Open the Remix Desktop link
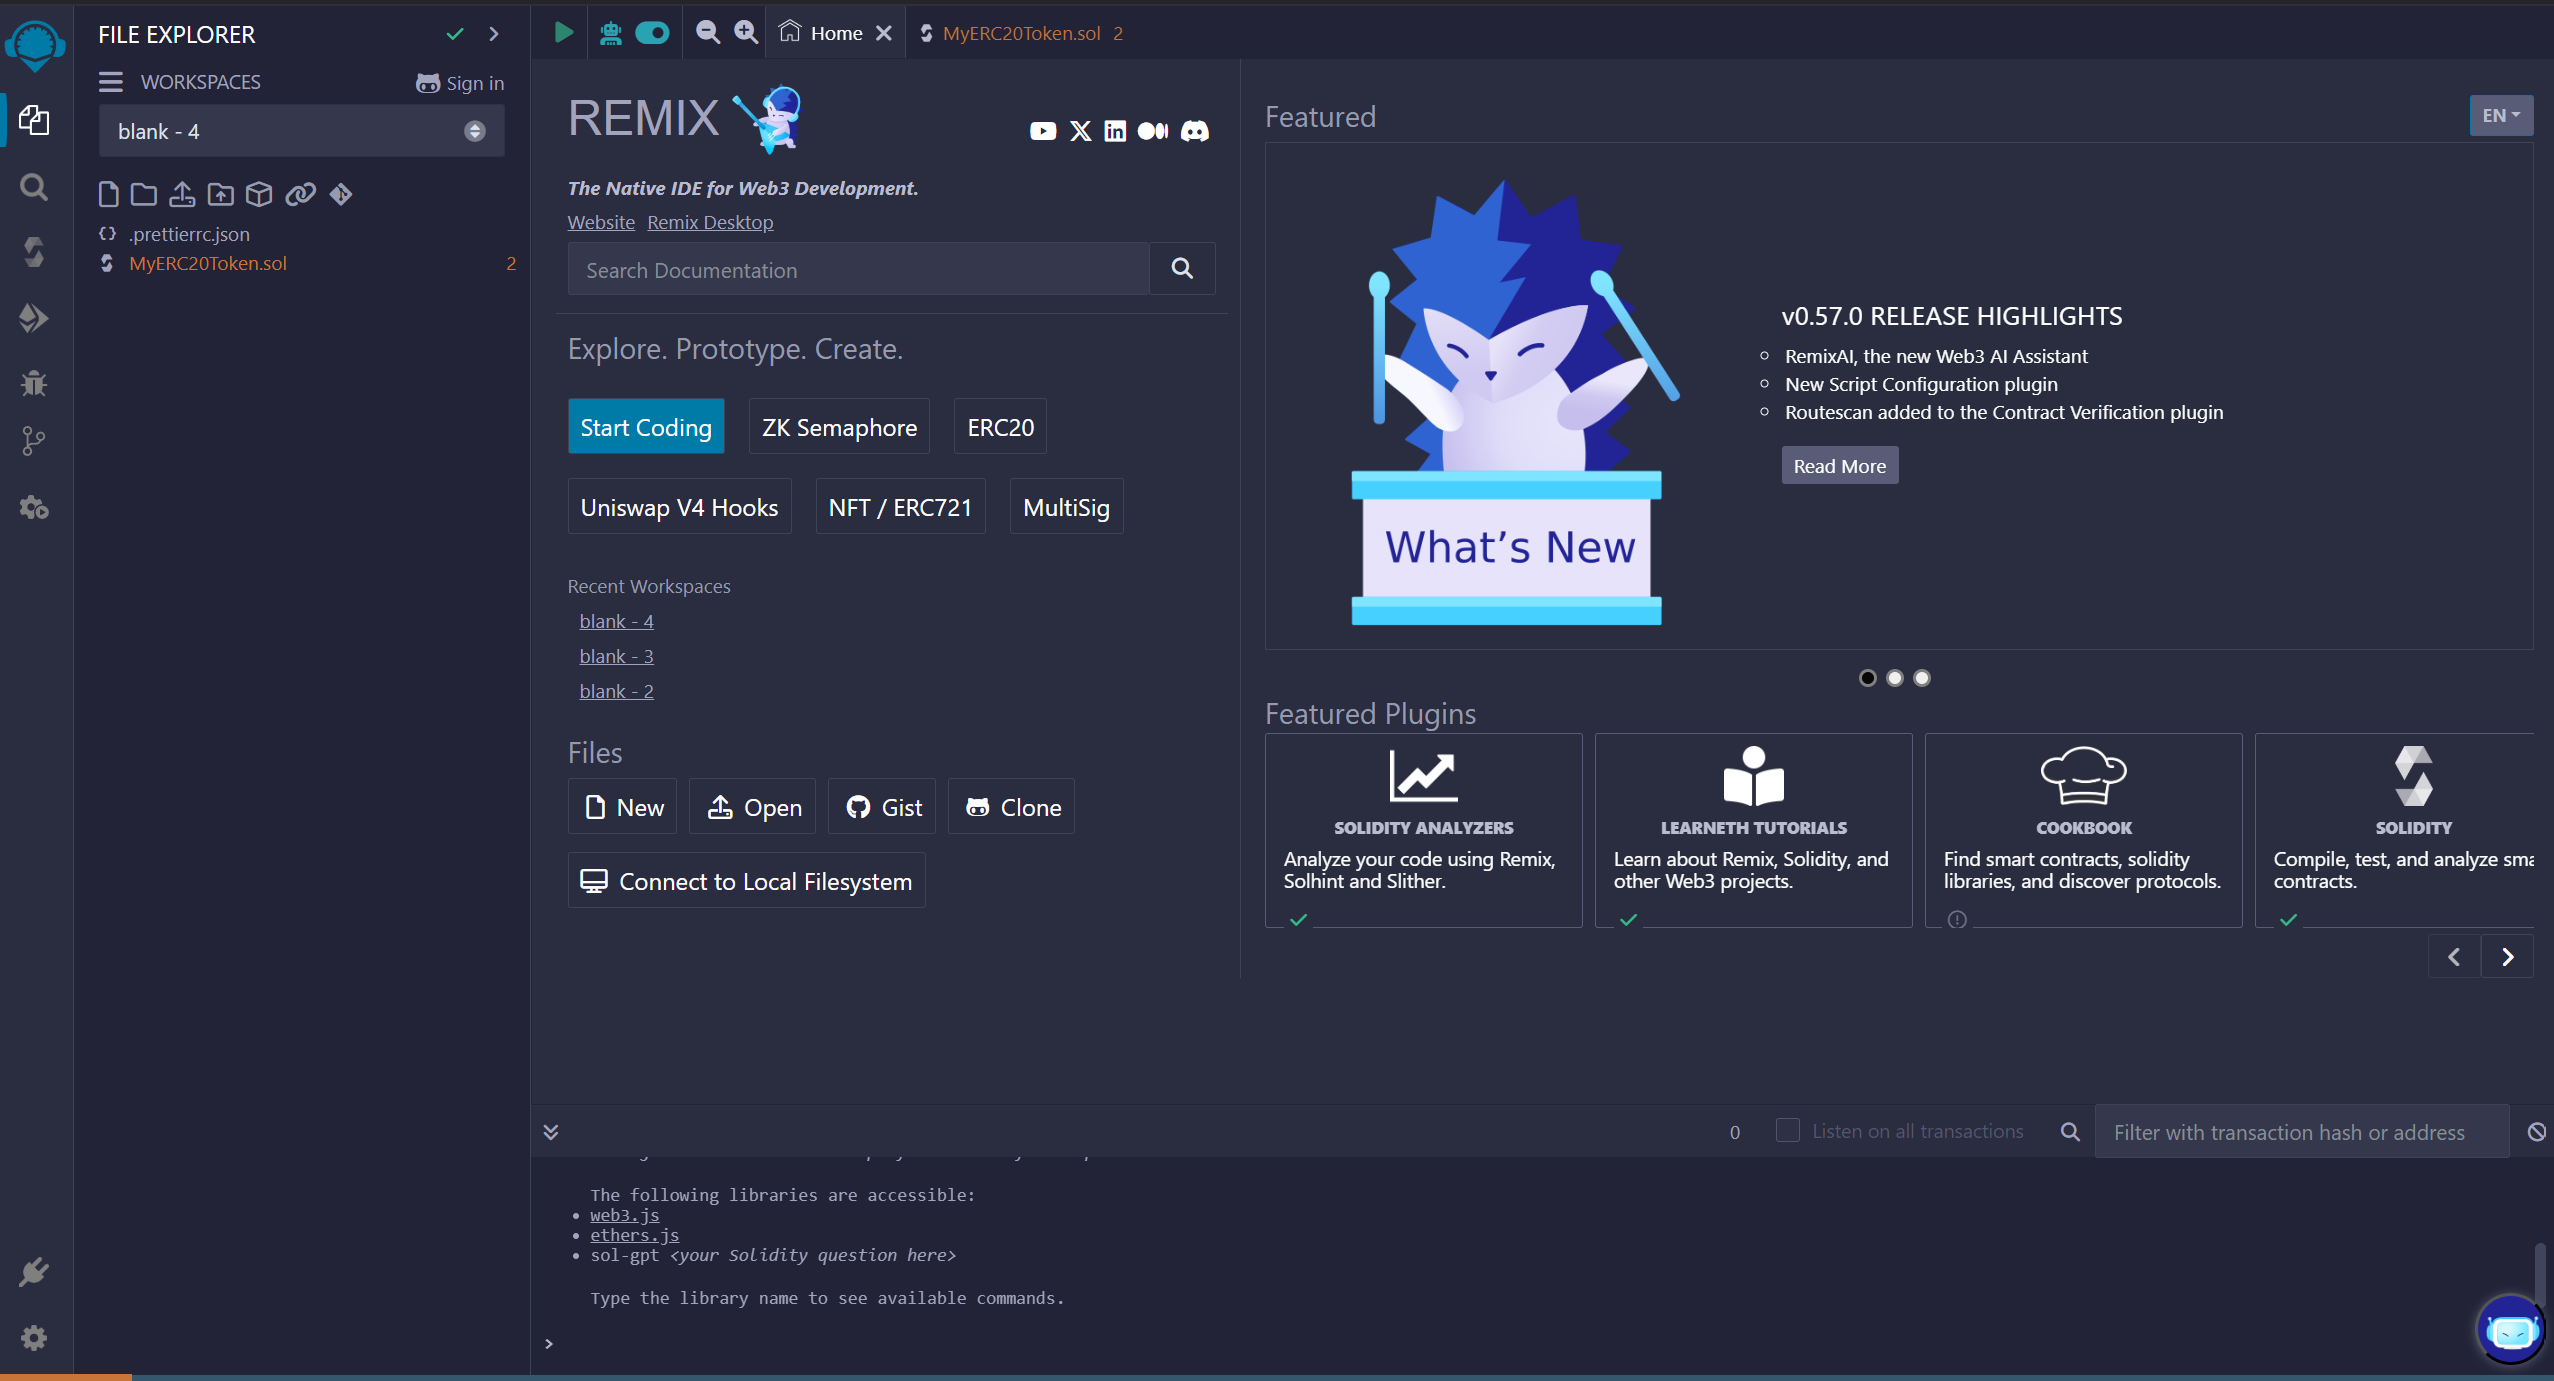The image size is (2554, 1381). click(x=710, y=222)
